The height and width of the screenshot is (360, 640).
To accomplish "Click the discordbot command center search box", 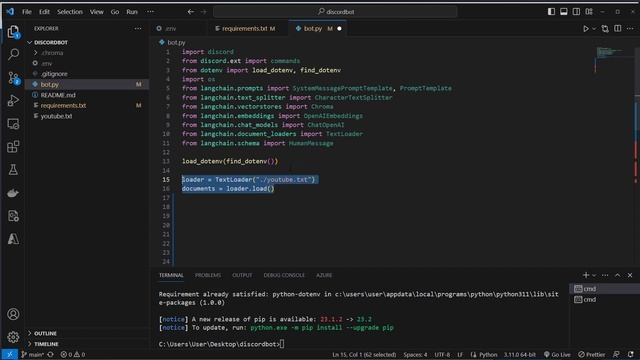I will pyautogui.click(x=335, y=12).
